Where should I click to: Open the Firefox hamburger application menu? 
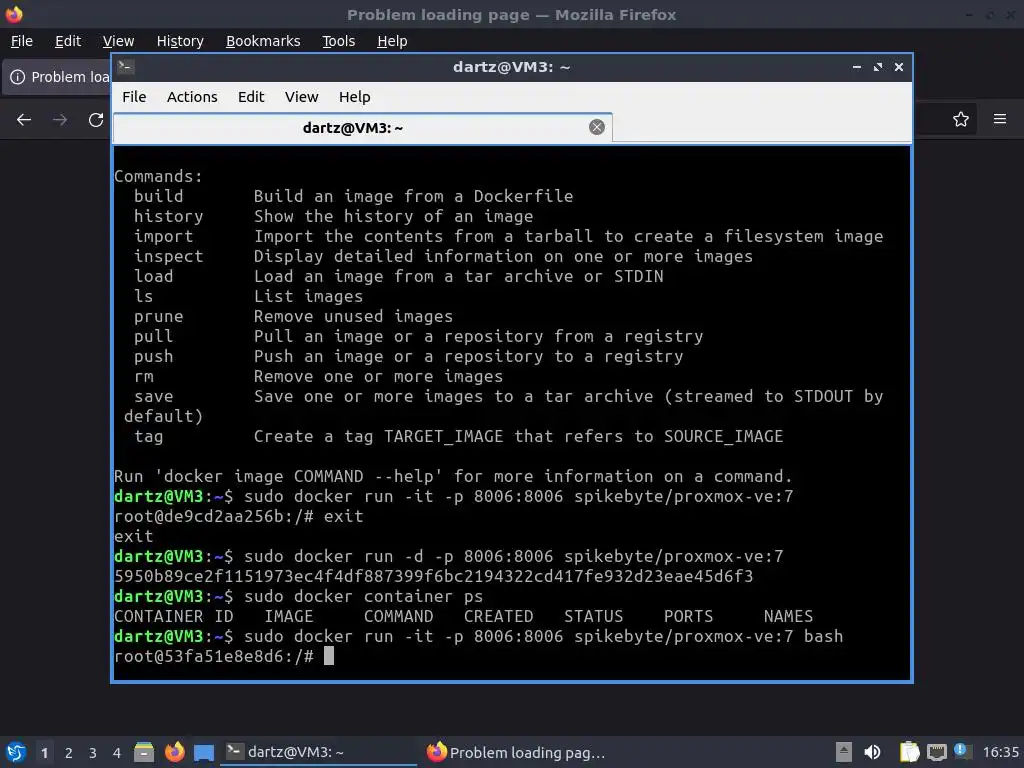(x=1000, y=119)
